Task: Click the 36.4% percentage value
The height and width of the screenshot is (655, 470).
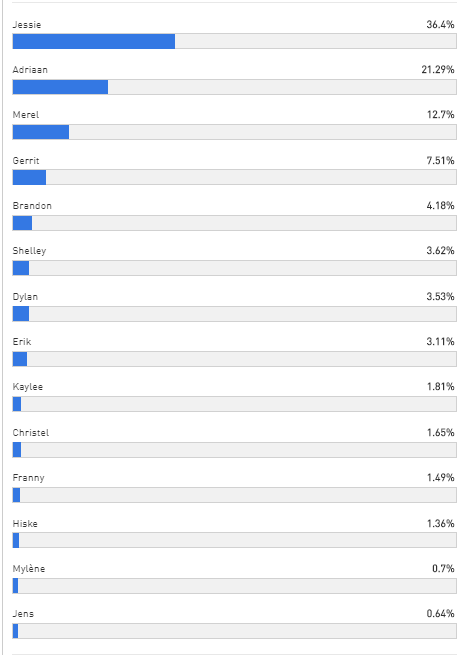Action: (x=440, y=25)
